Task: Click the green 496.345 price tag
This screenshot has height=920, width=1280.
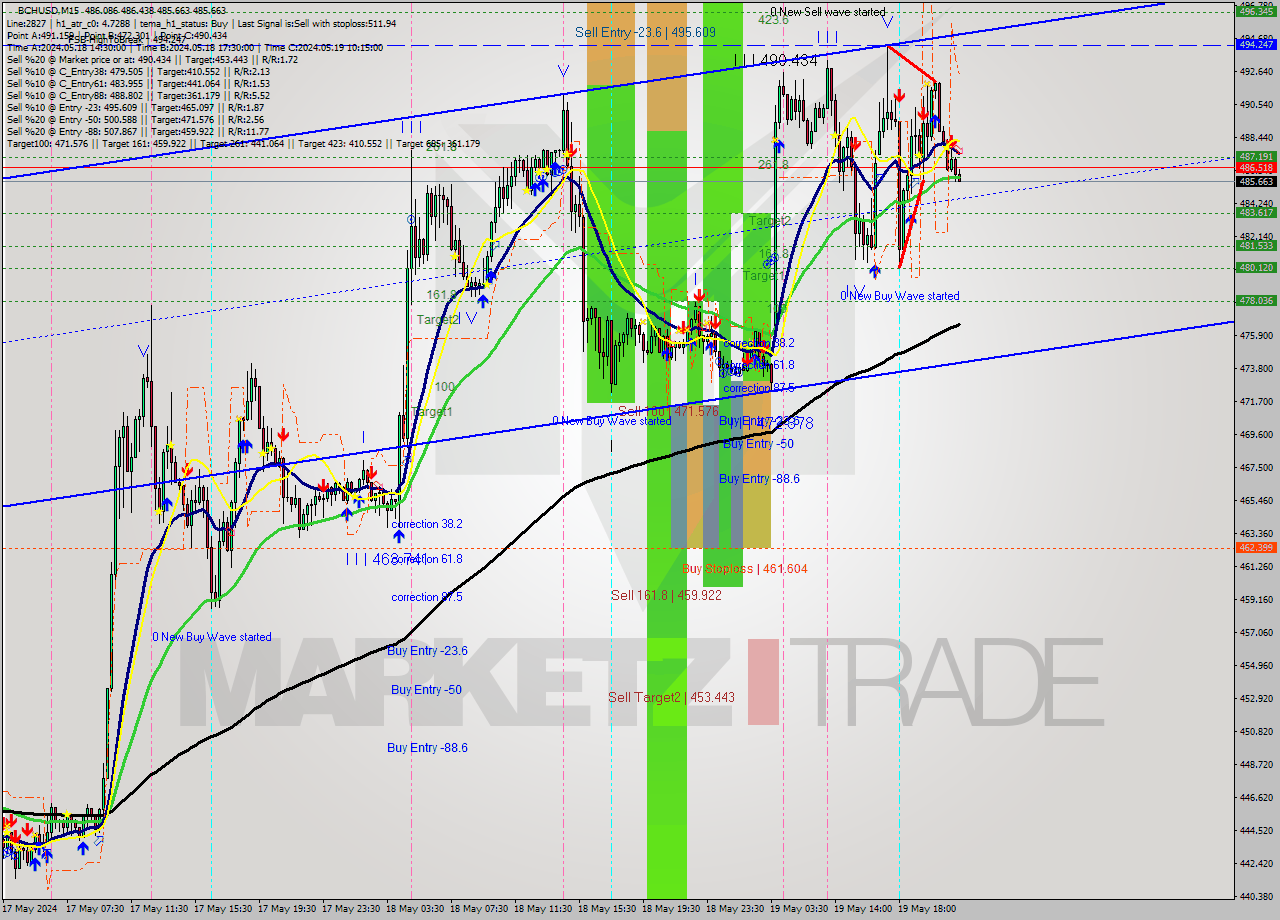Action: pos(1255,11)
